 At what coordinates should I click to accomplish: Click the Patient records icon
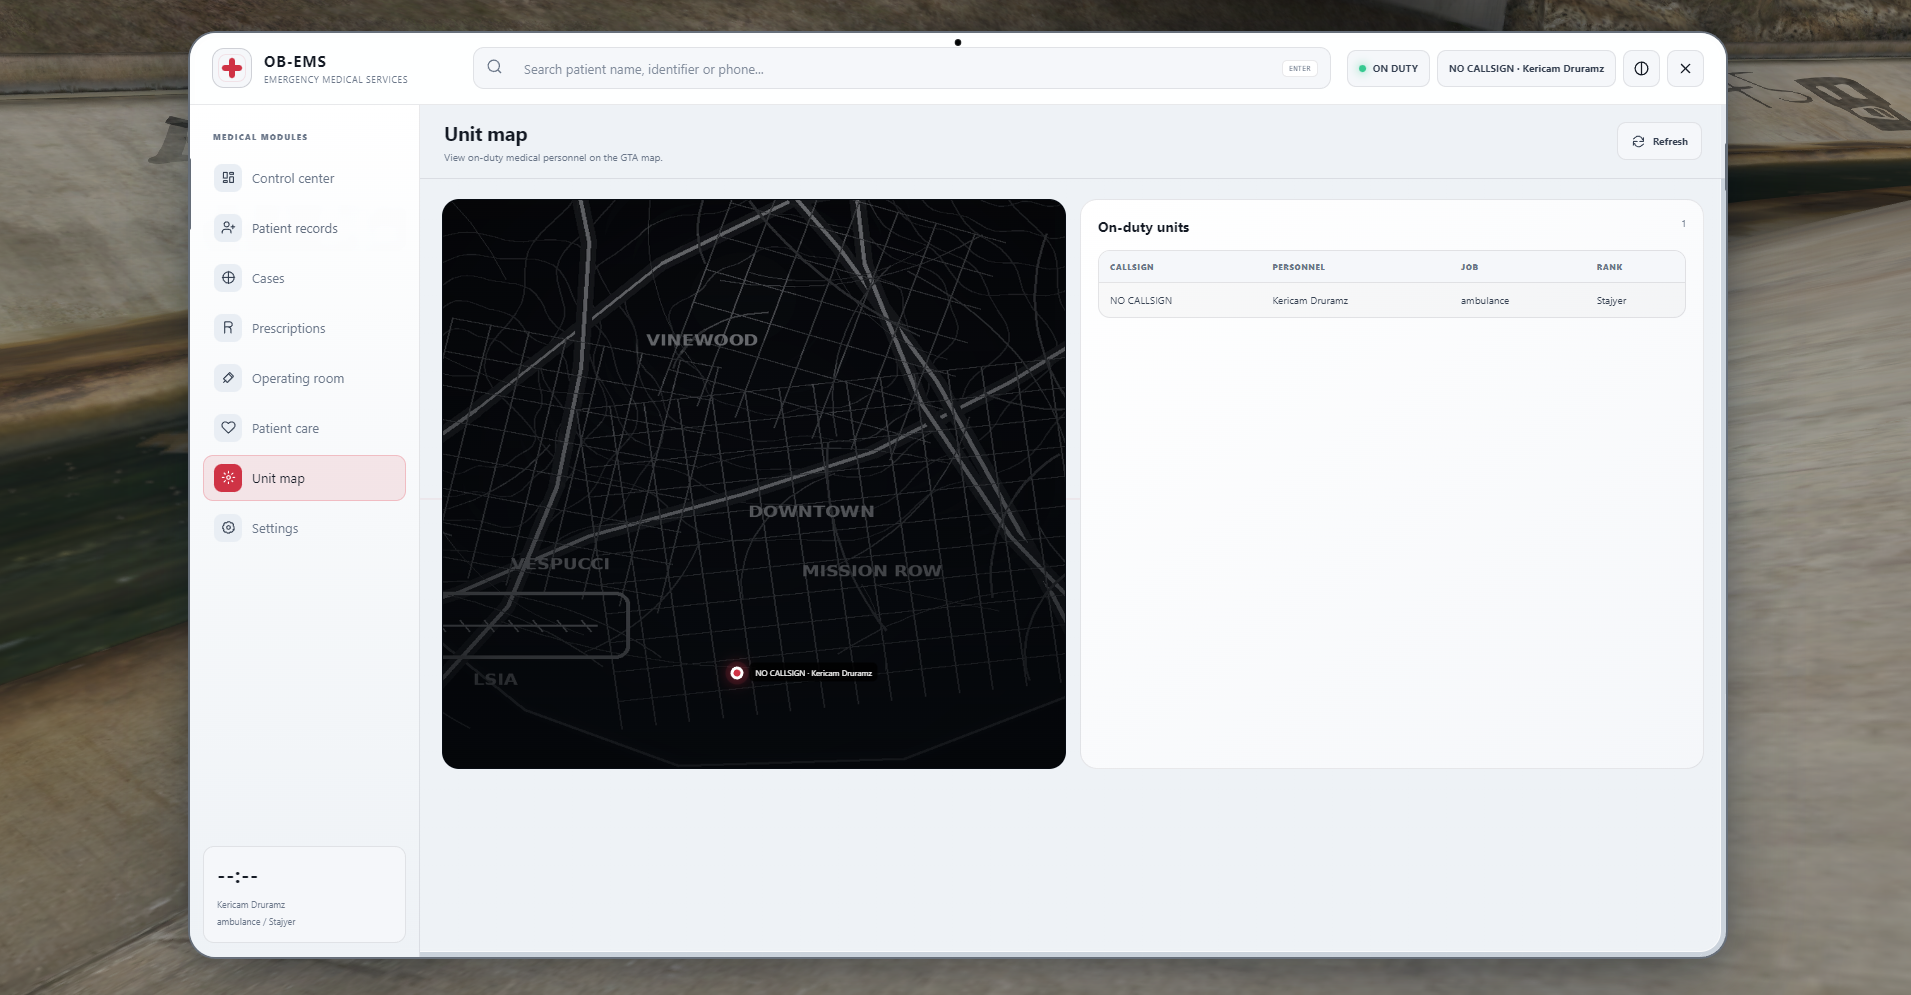pyautogui.click(x=228, y=228)
